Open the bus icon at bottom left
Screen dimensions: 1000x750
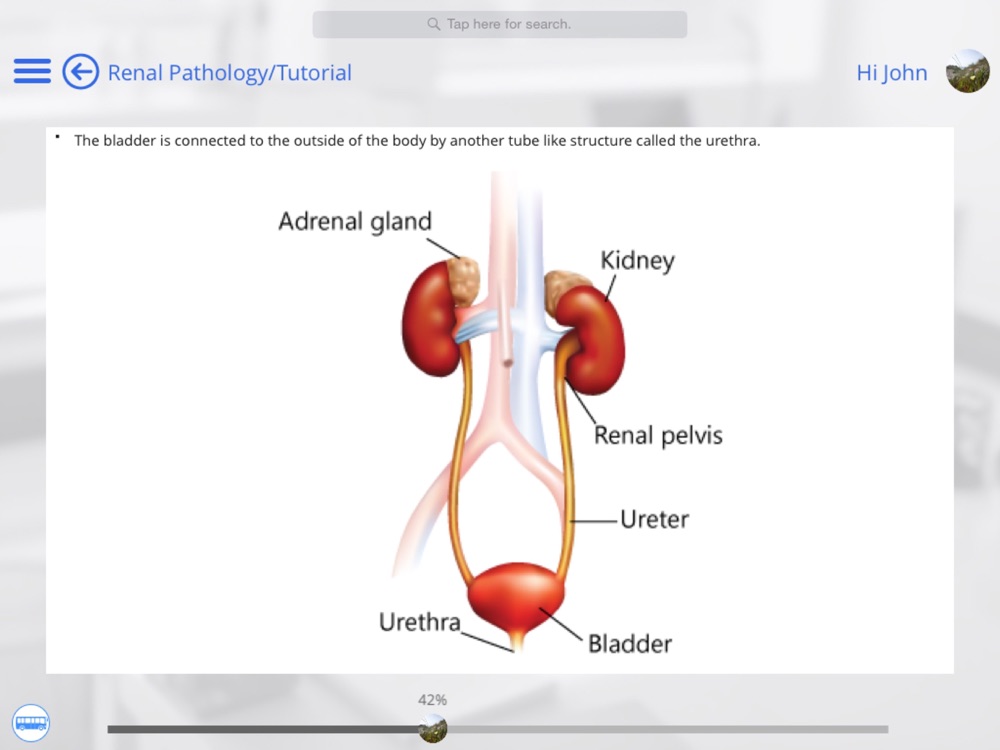tap(31, 723)
